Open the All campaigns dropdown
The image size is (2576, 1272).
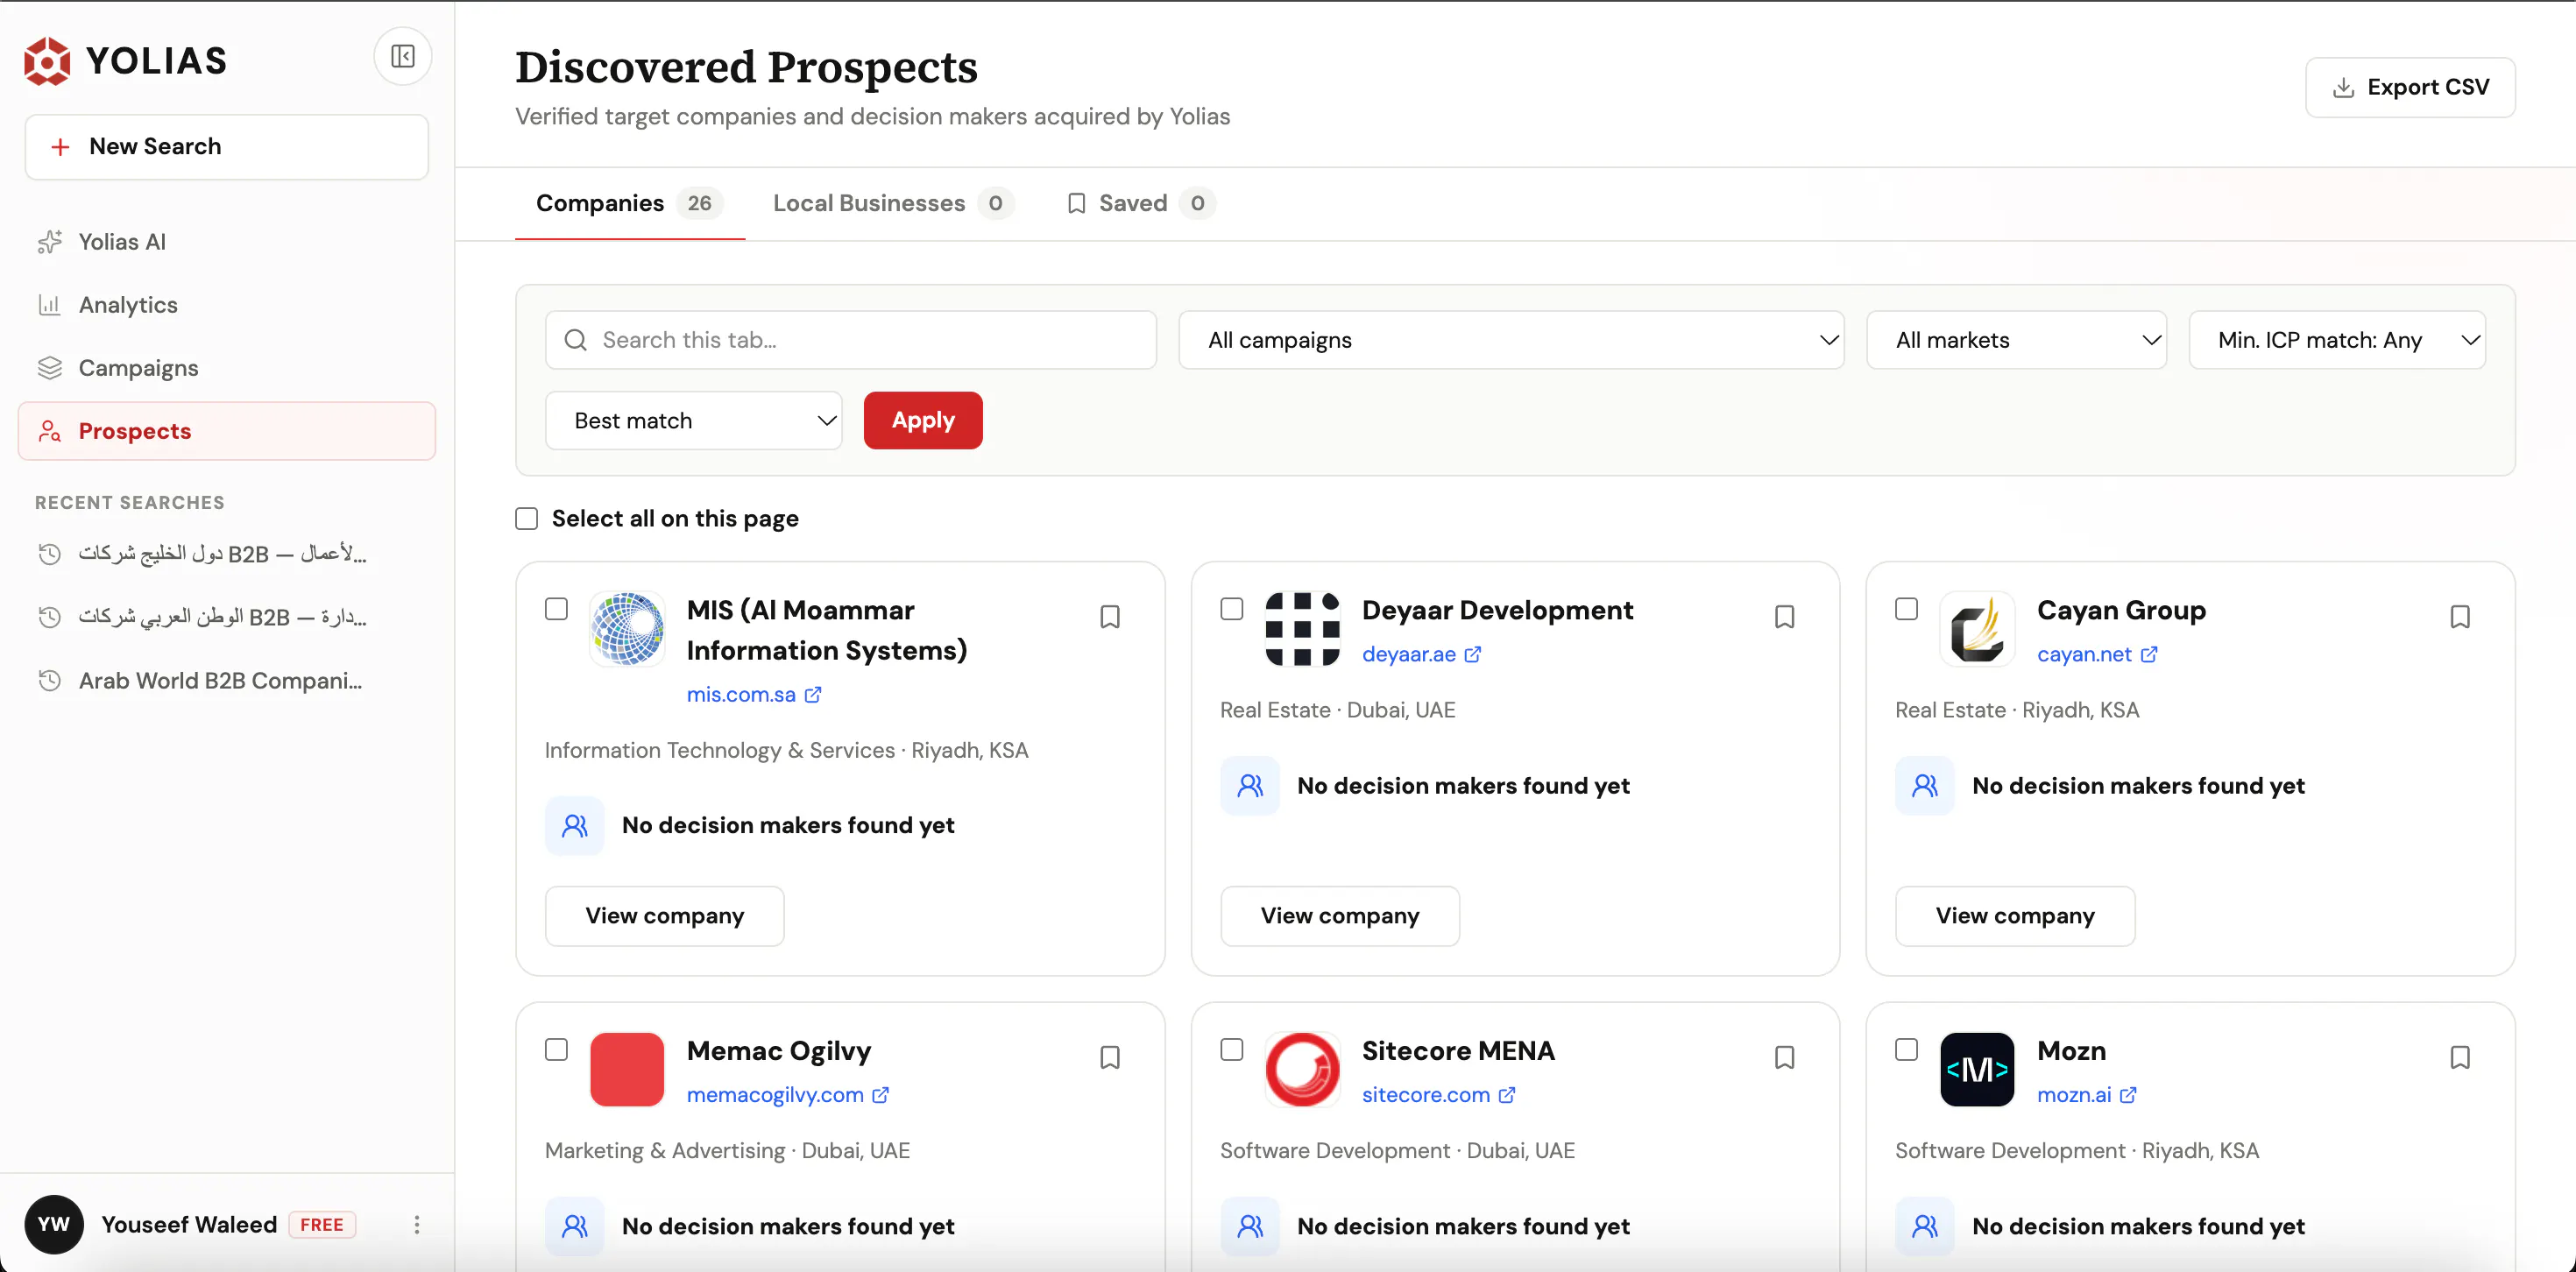click(1511, 340)
